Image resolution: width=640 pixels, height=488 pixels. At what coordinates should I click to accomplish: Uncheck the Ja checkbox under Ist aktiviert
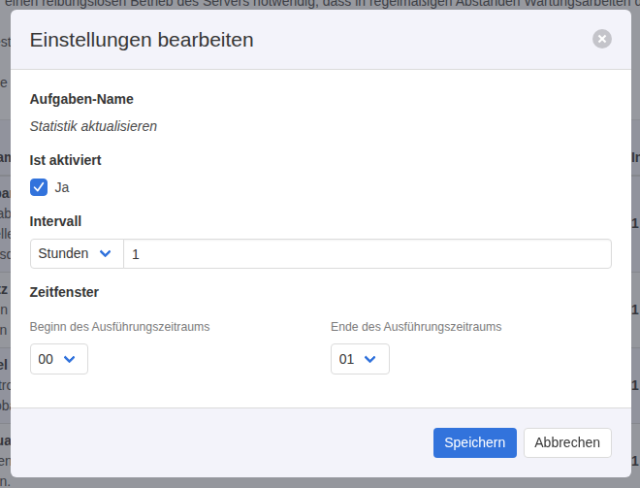(39, 188)
